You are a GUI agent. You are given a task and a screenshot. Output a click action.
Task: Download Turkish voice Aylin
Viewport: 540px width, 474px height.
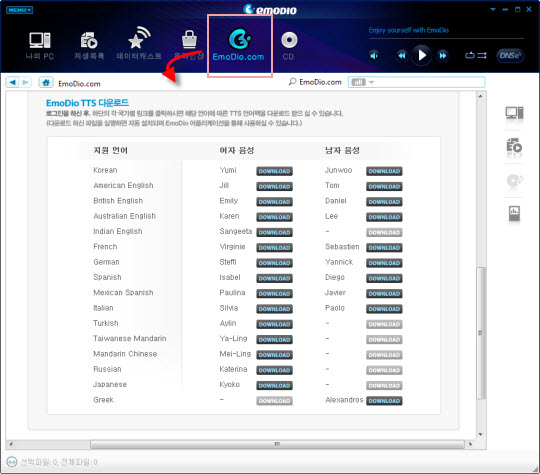pos(274,324)
